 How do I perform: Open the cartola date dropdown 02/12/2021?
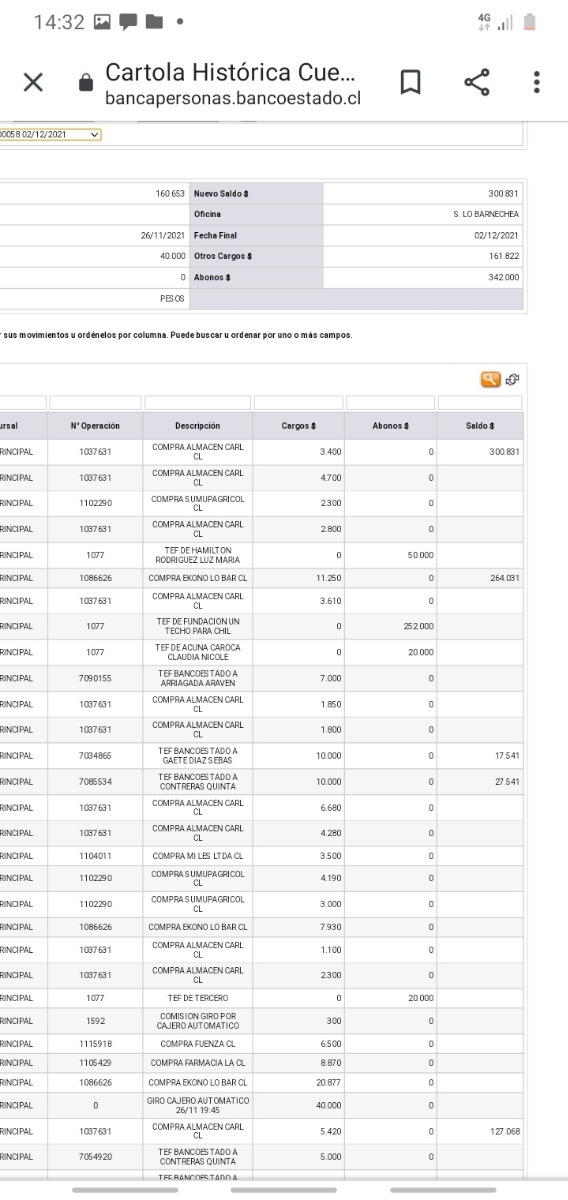(51, 134)
